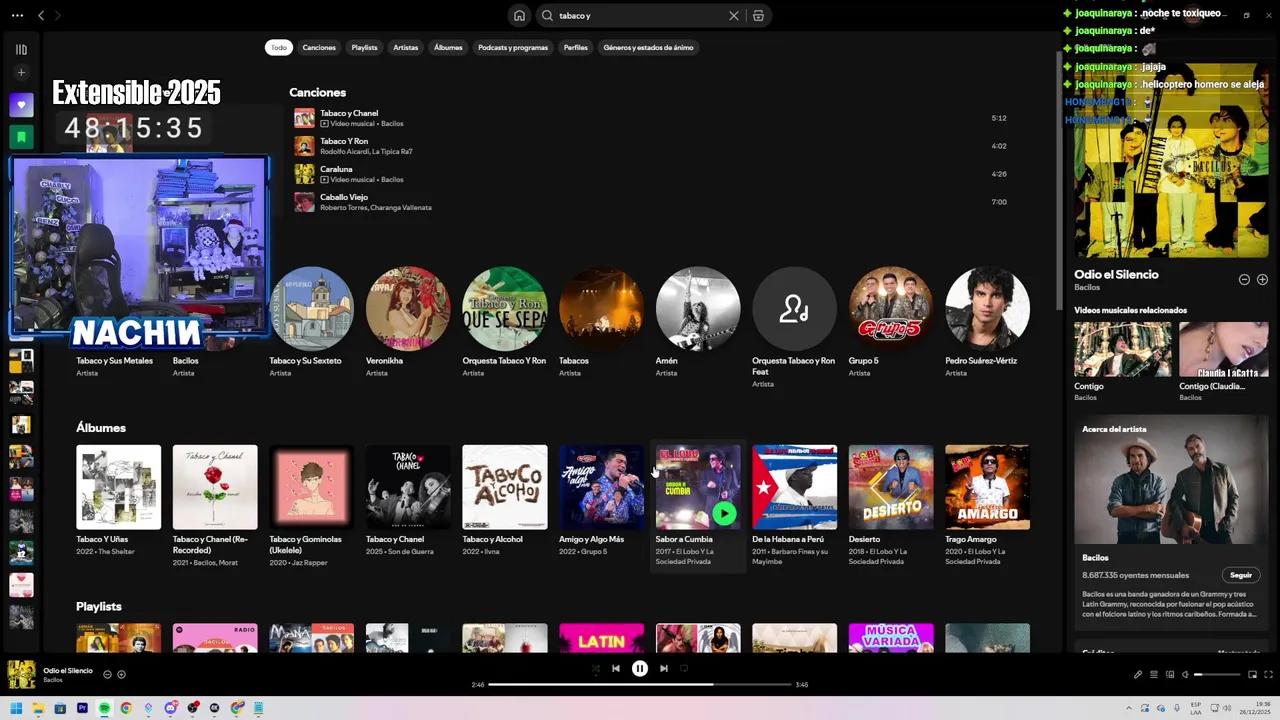
Task: Select the 'Playlists' filter chip
Action: tap(364, 47)
